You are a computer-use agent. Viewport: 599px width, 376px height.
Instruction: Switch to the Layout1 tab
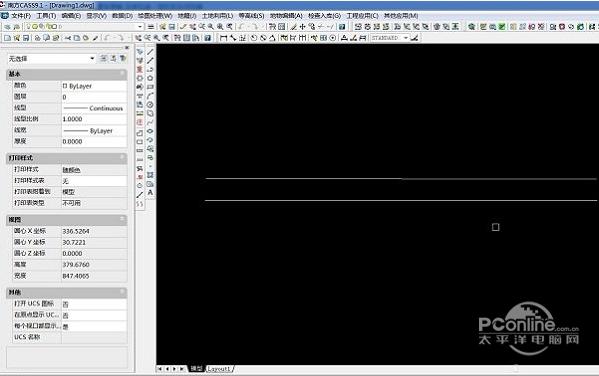pyautogui.click(x=219, y=369)
